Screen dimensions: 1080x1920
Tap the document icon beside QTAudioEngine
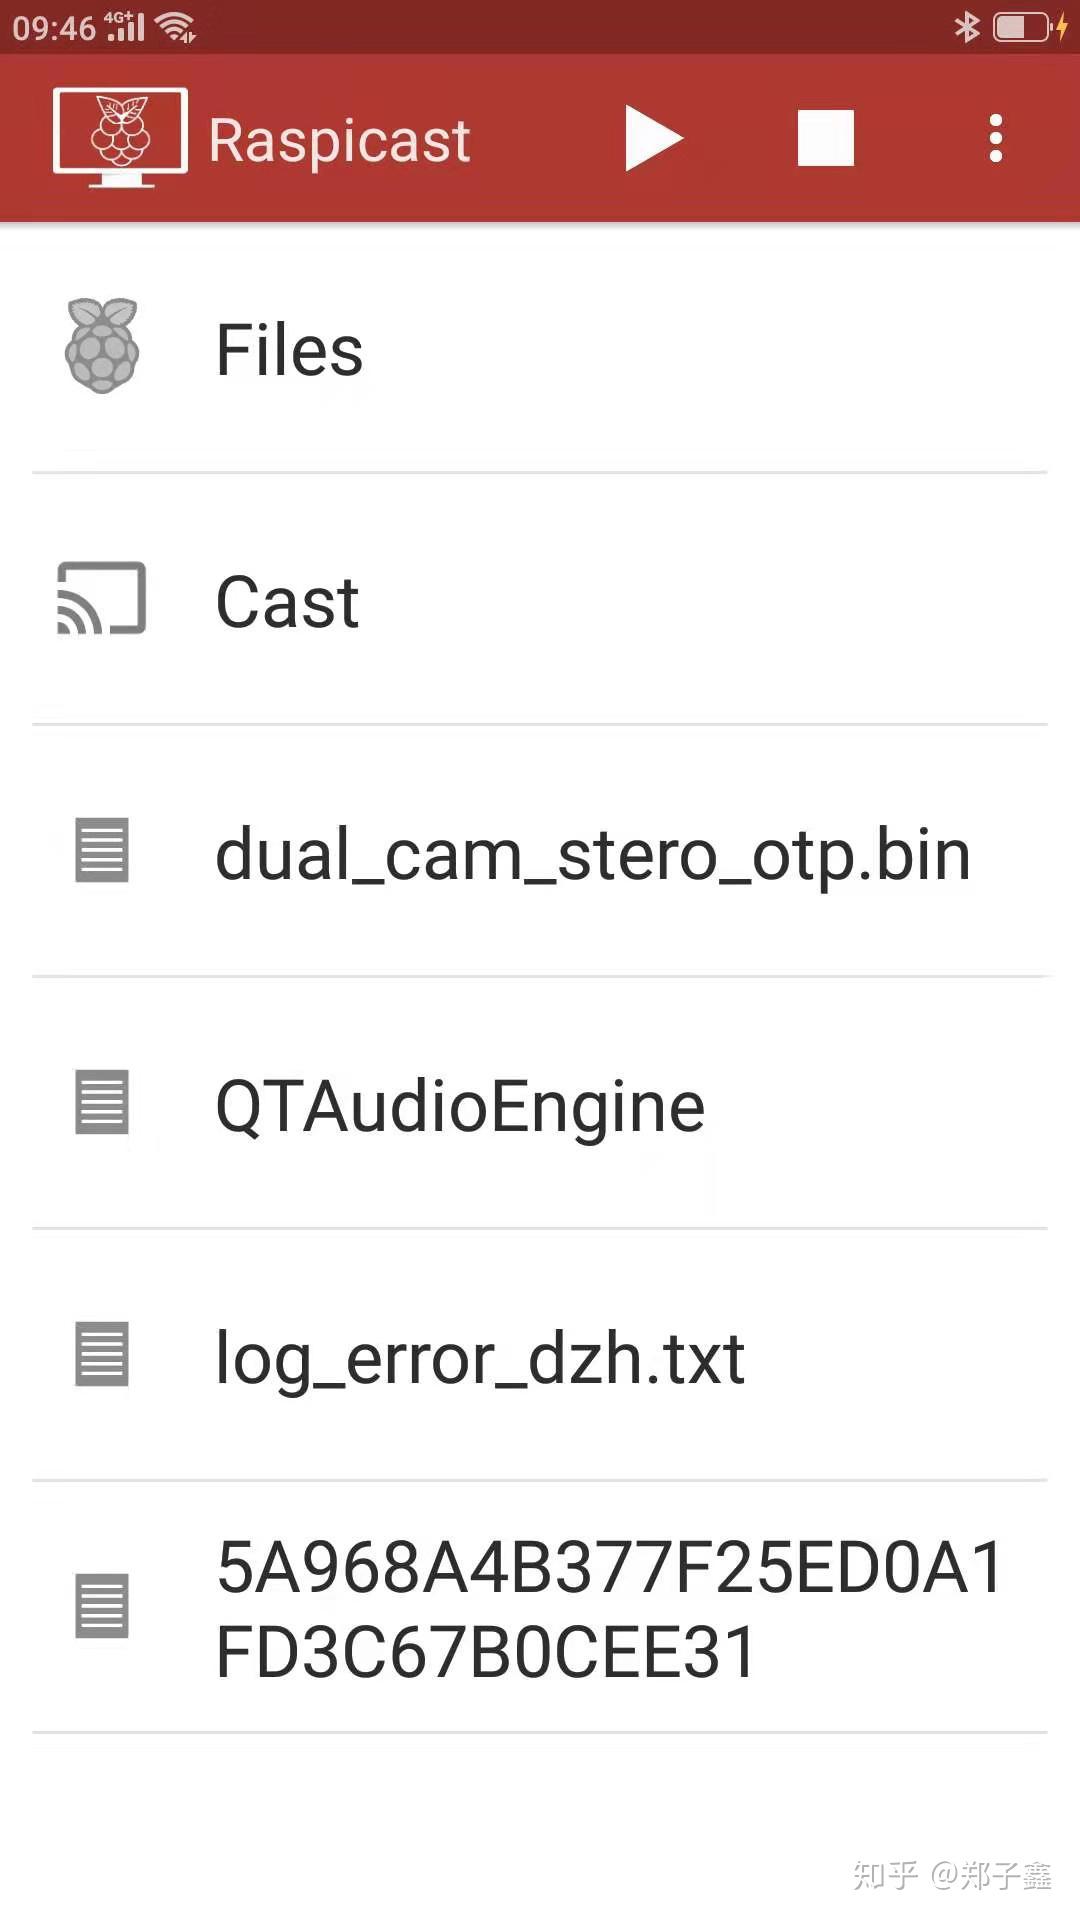100,1104
